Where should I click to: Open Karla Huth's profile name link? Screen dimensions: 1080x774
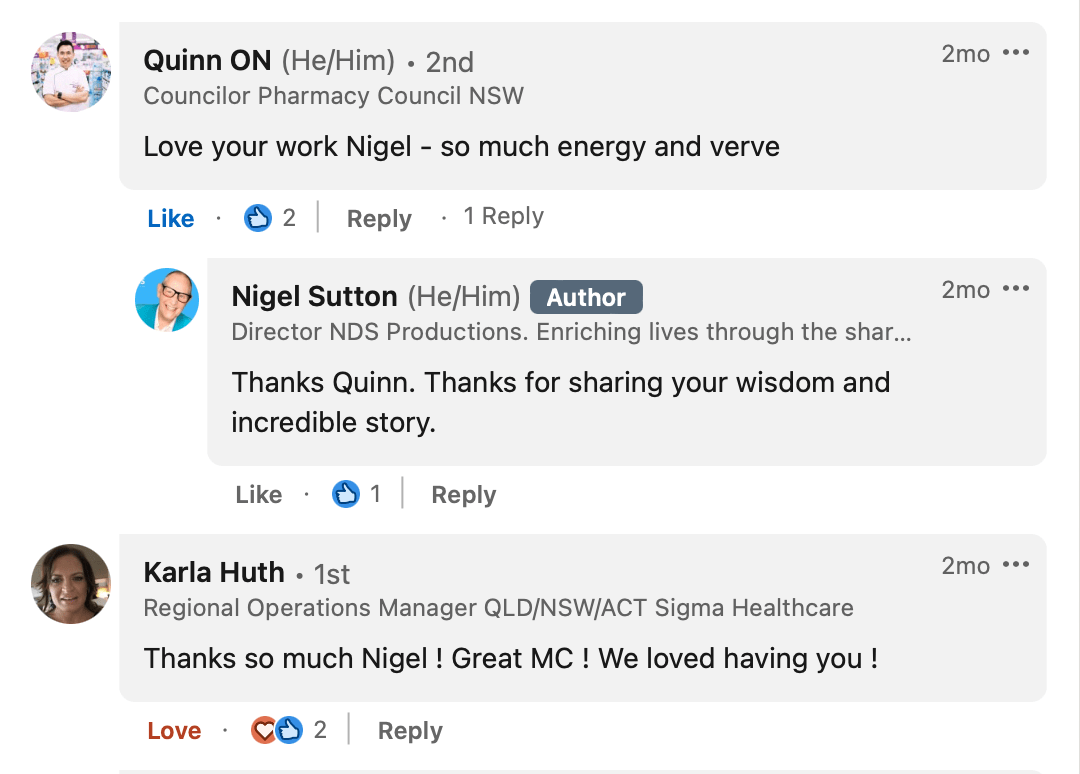point(214,572)
